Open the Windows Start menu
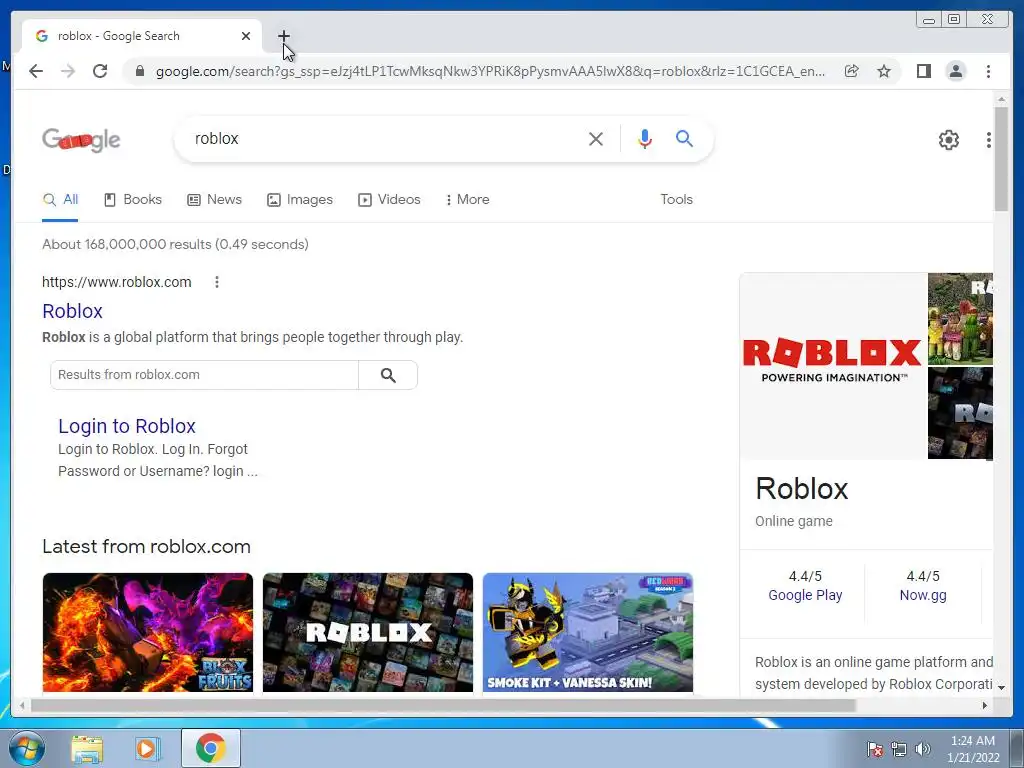This screenshot has height=768, width=1024. [25, 748]
